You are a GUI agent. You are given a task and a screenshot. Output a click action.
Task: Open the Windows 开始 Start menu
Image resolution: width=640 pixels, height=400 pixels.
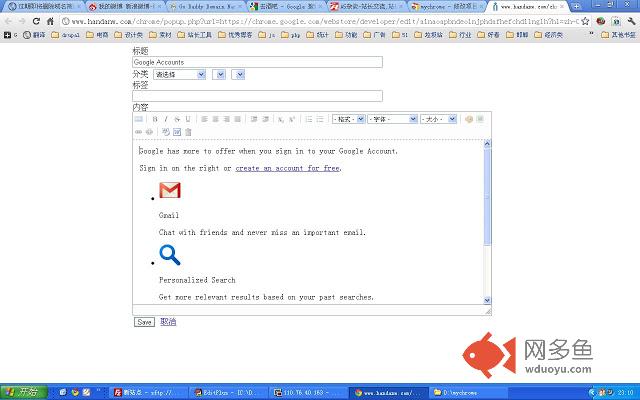(x=24, y=392)
